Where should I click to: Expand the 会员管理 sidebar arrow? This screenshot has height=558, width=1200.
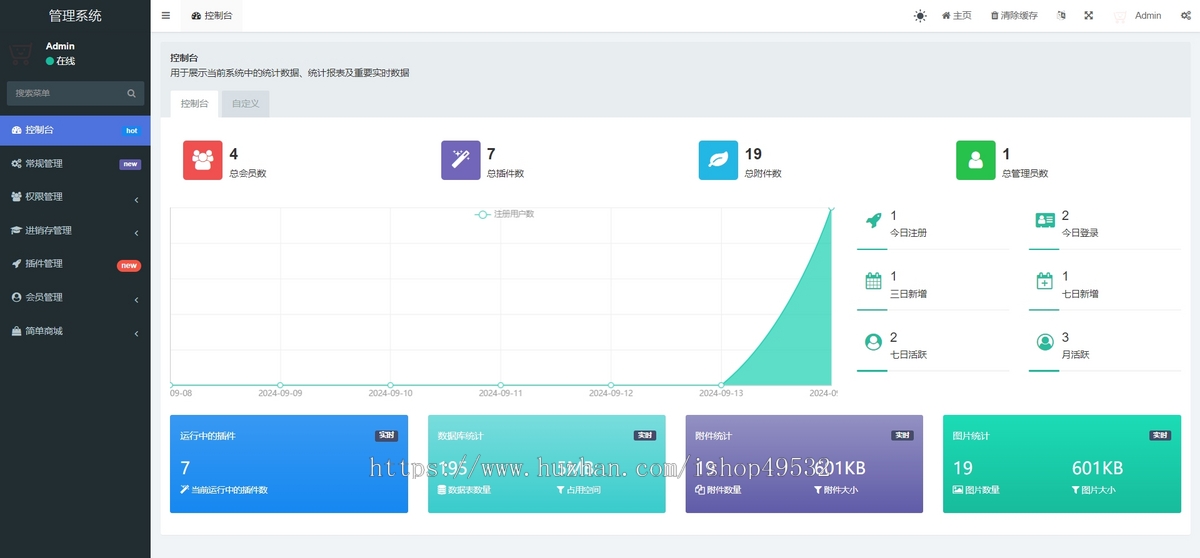coord(136,298)
